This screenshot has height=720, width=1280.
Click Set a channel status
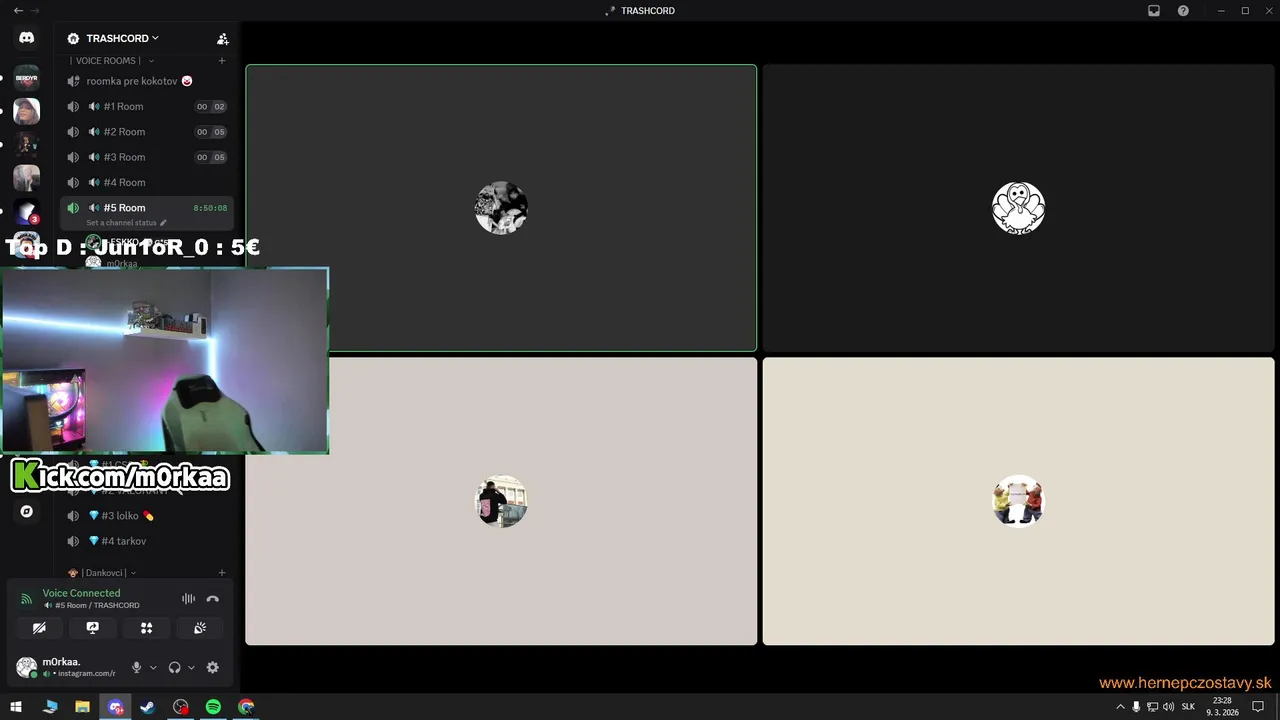point(126,223)
